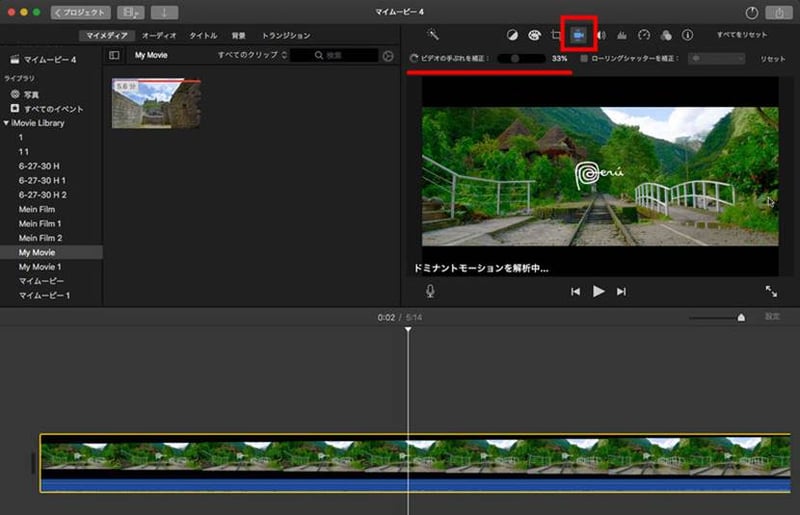The height and width of the screenshot is (515, 800).
Task: Show the clip information icon
Action: click(x=687, y=35)
